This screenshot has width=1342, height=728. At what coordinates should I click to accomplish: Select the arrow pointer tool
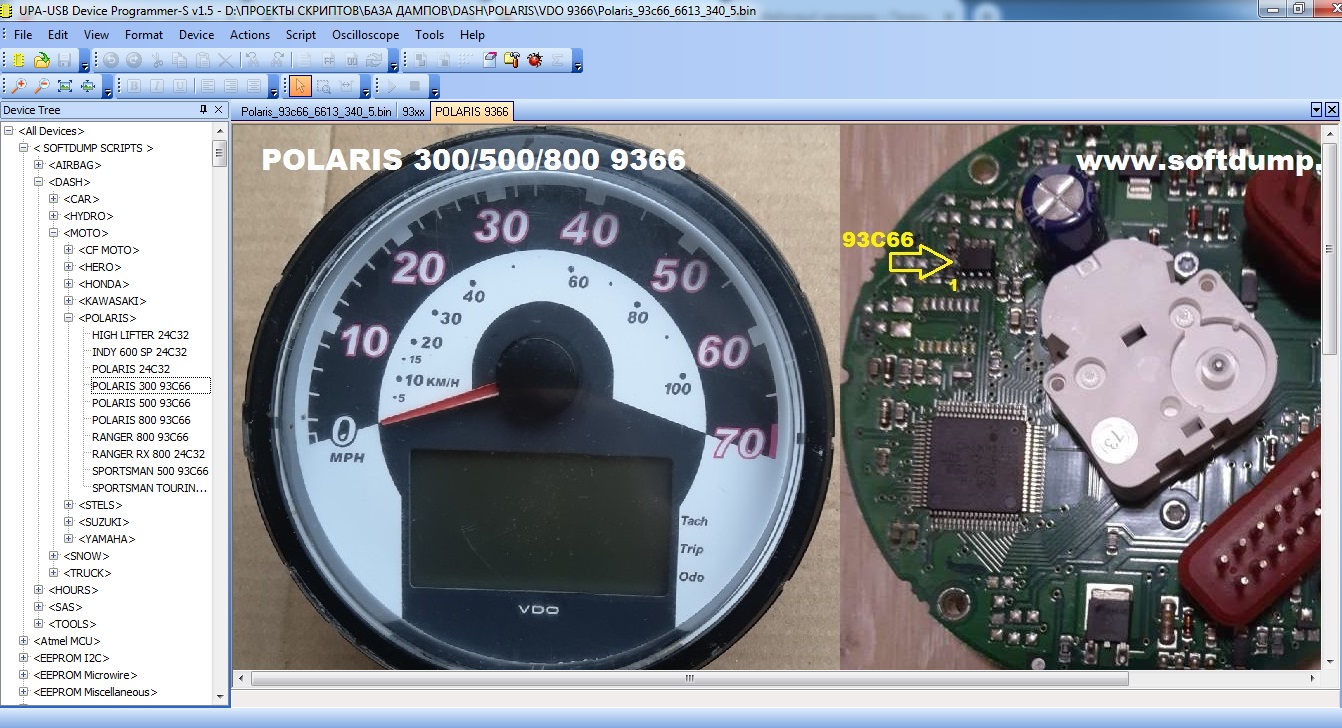(x=300, y=86)
